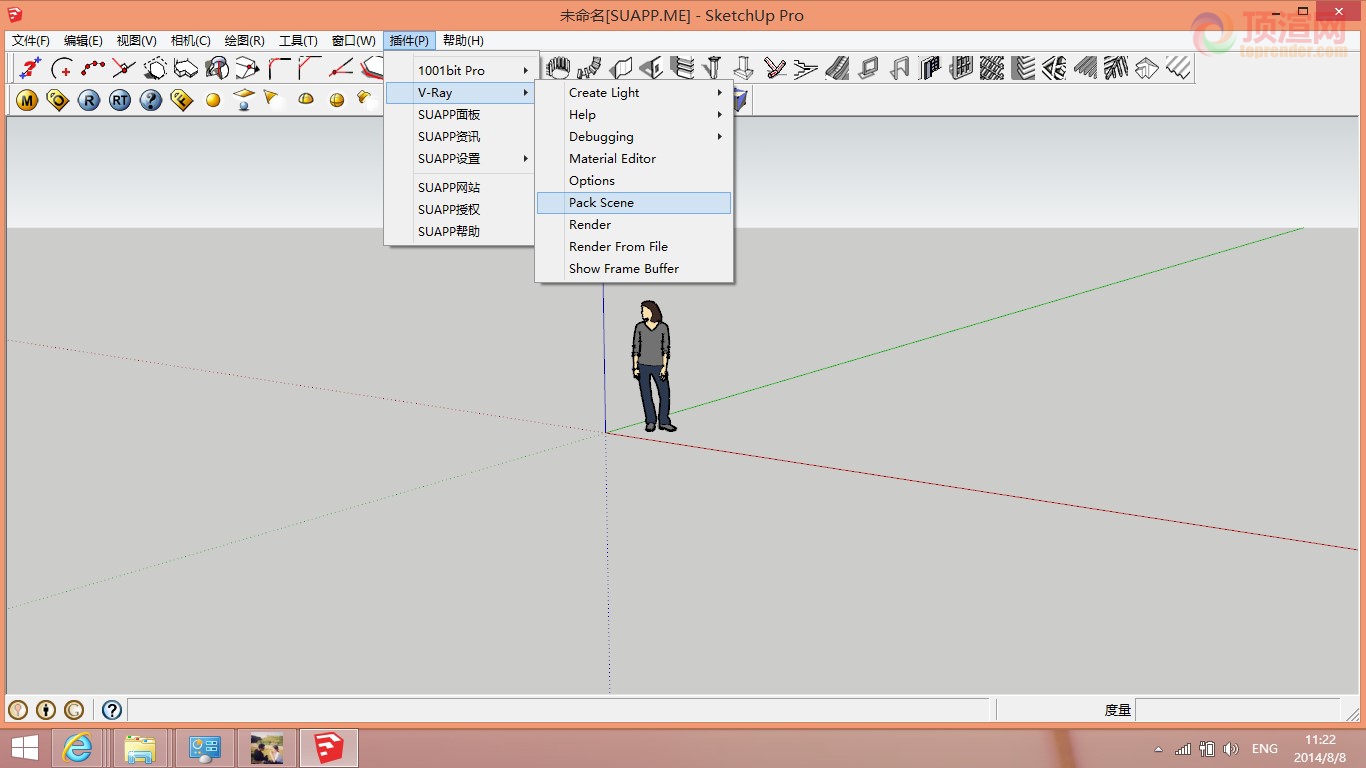Select the V-Ray dome light icon
This screenshot has width=1366, height=768.
306,100
